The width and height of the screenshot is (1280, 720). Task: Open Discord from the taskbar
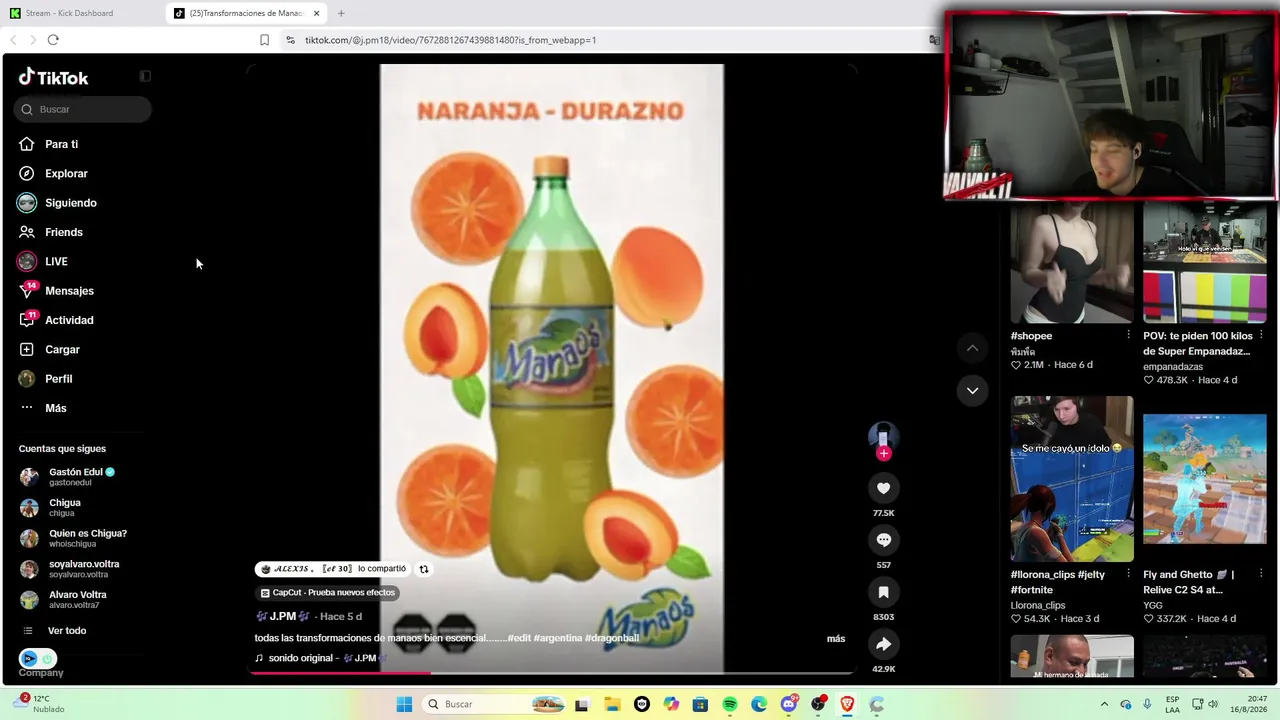(789, 704)
